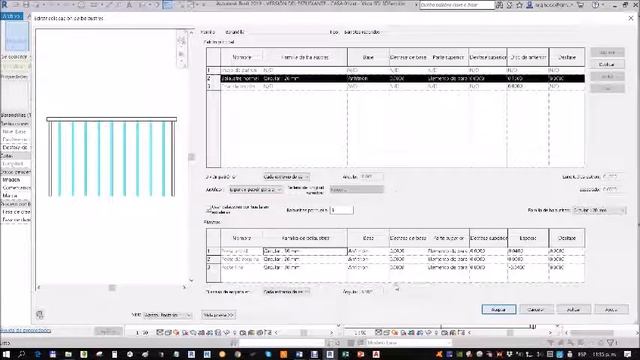Click the Nombre column header in posts table

[x=242, y=238]
